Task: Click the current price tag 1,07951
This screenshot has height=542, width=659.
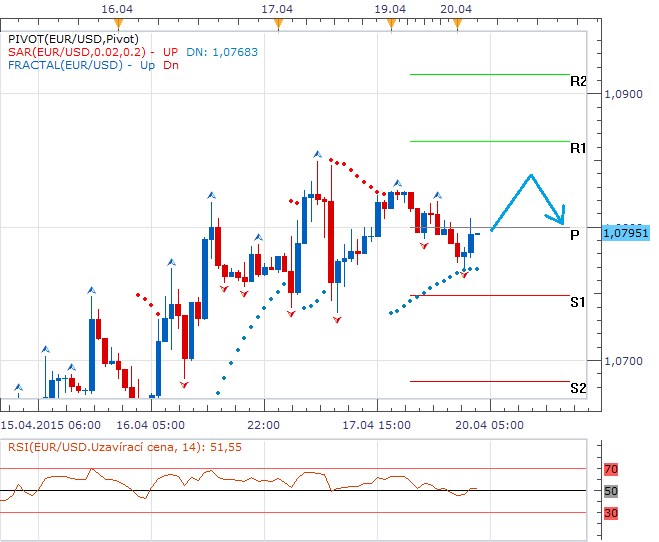Action: (626, 233)
